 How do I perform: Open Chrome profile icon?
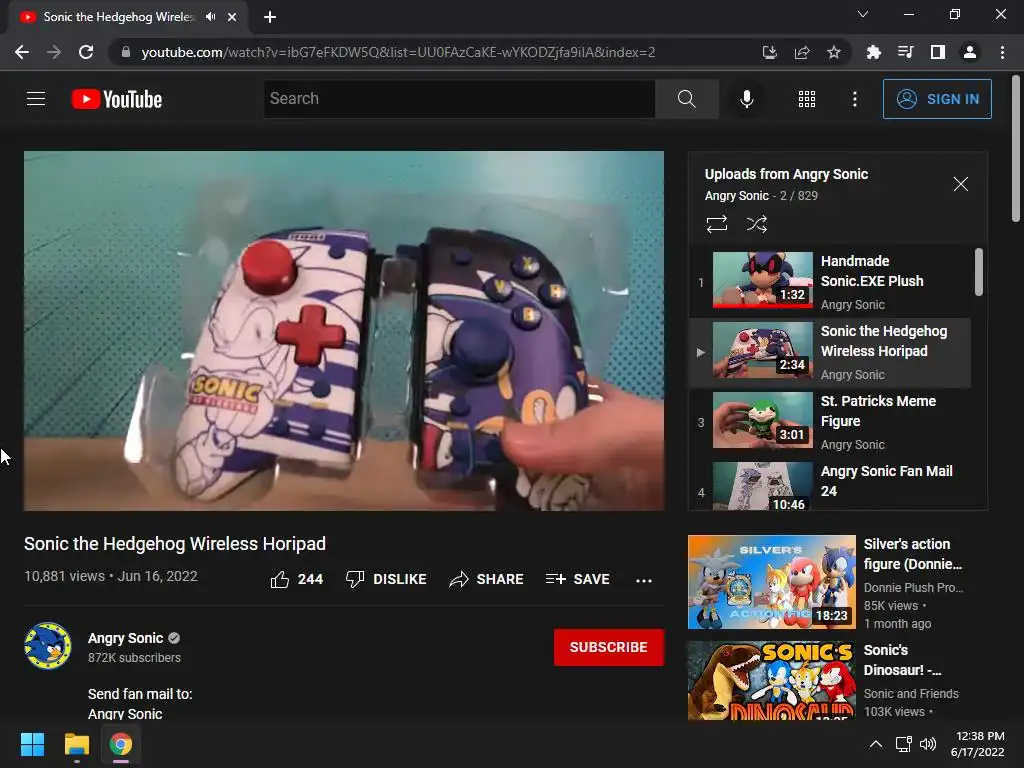click(x=970, y=52)
